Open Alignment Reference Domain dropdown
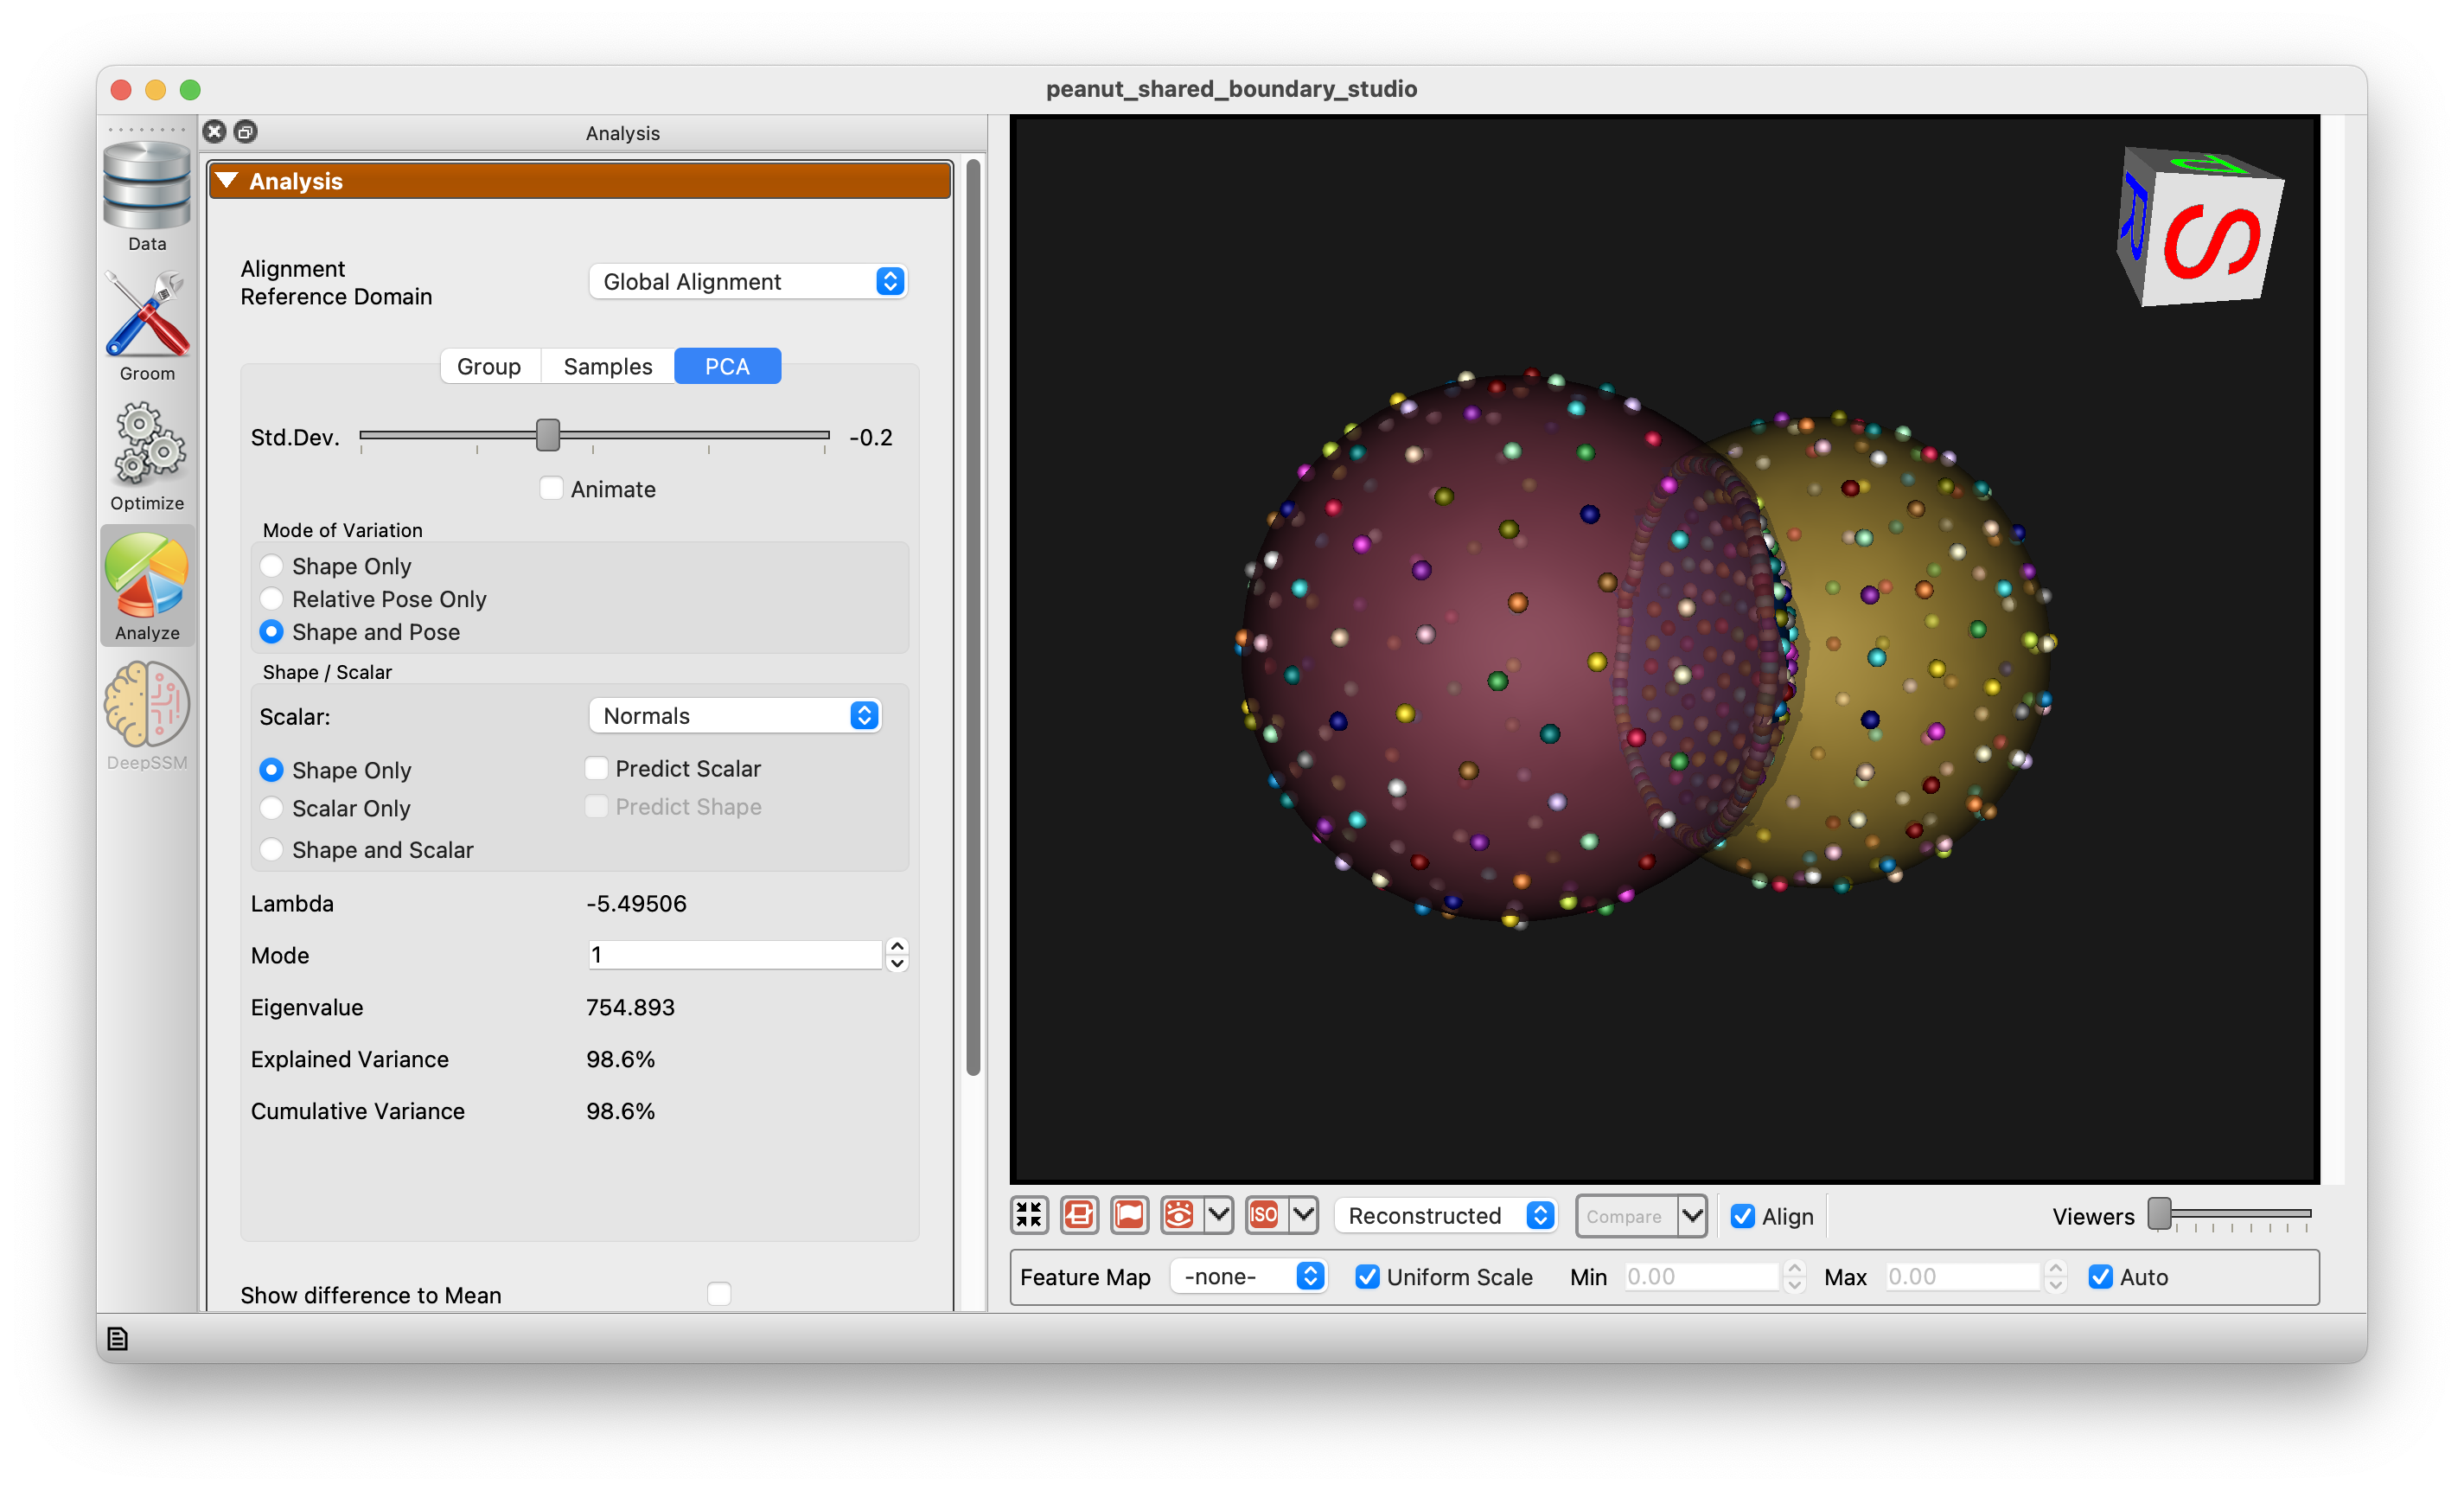Image resolution: width=2464 pixels, height=1491 pixels. pyautogui.click(x=748, y=281)
